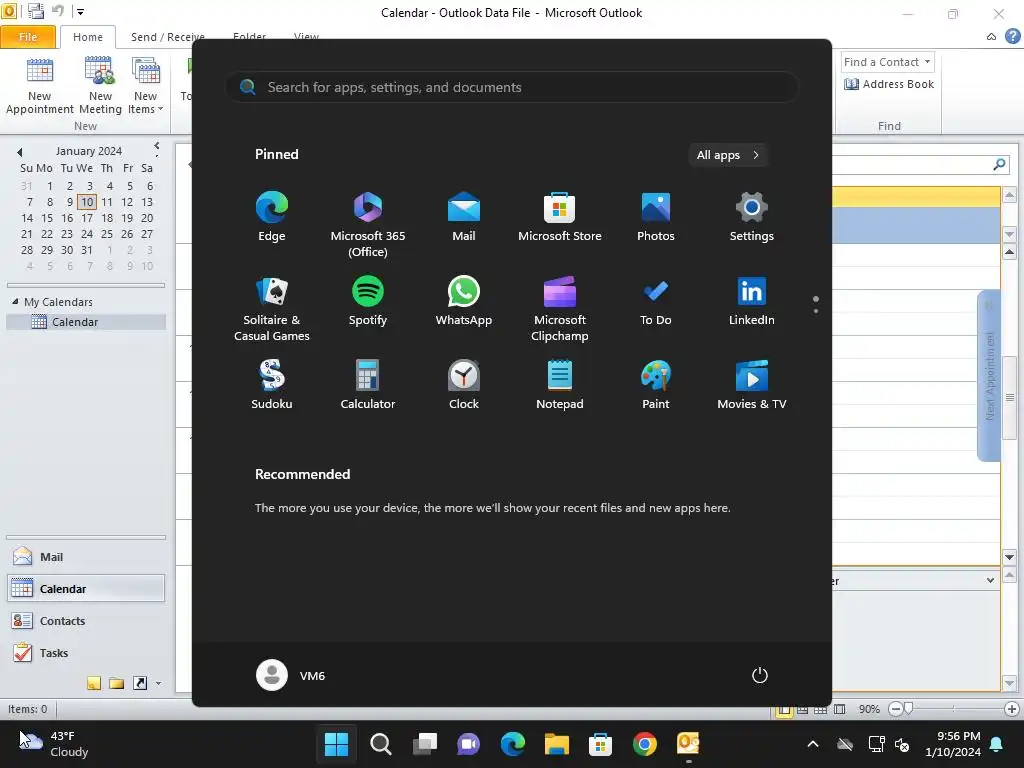Screen dimensions: 1024x768
Task: Launch the Paint app
Action: click(656, 385)
